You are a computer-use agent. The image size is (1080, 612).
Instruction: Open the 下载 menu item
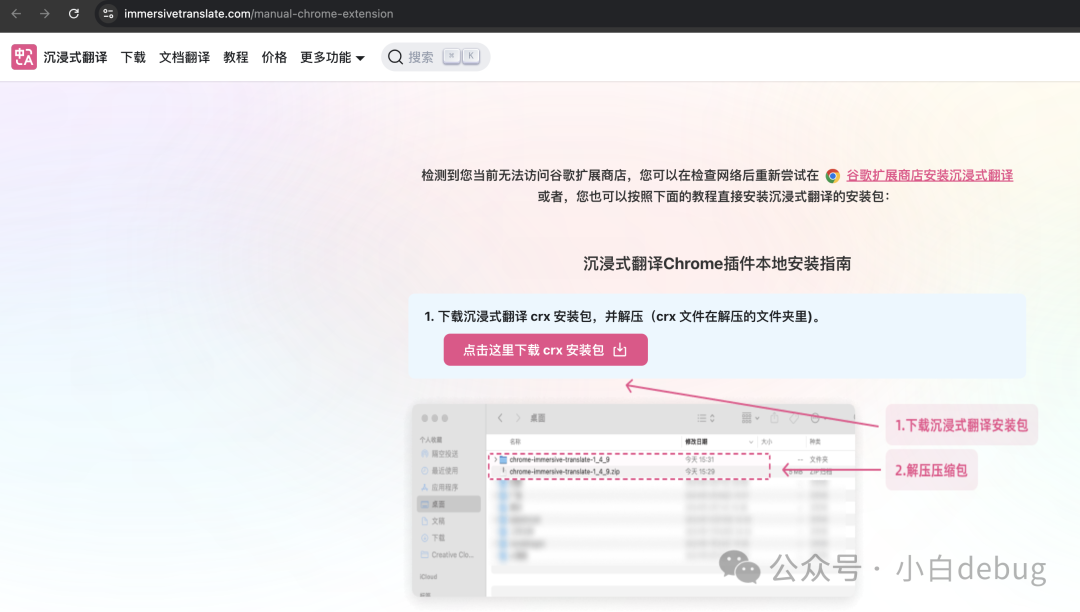[x=133, y=57]
